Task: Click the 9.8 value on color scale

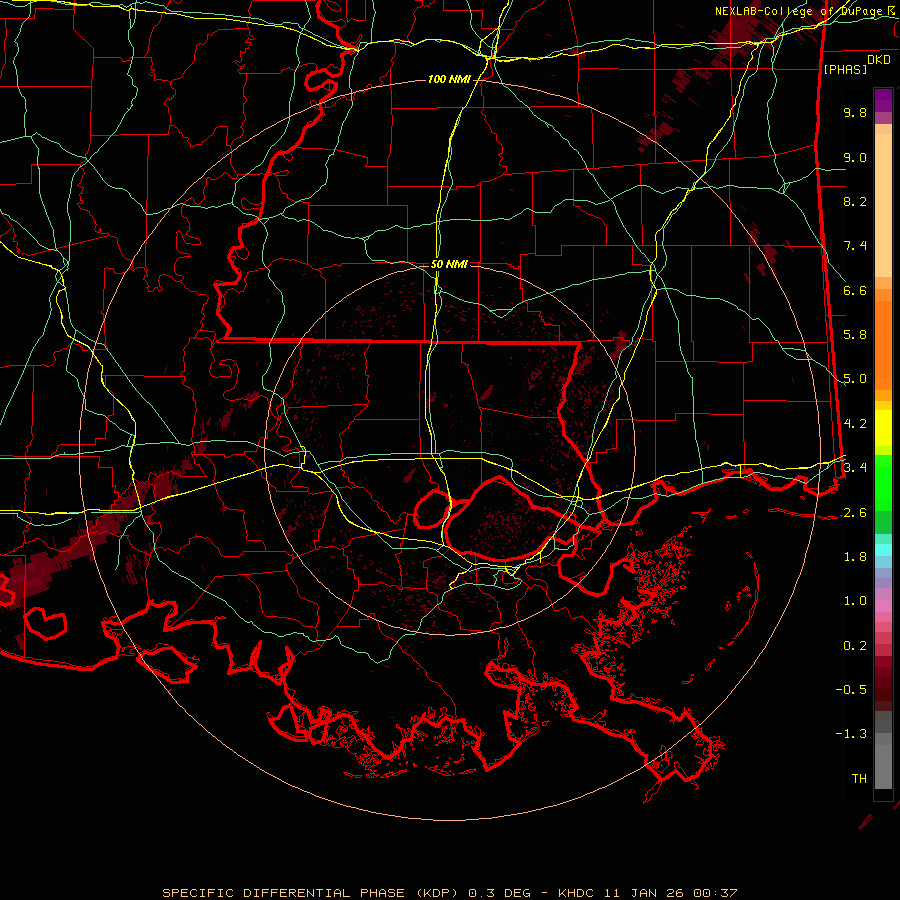Action: coord(855,112)
